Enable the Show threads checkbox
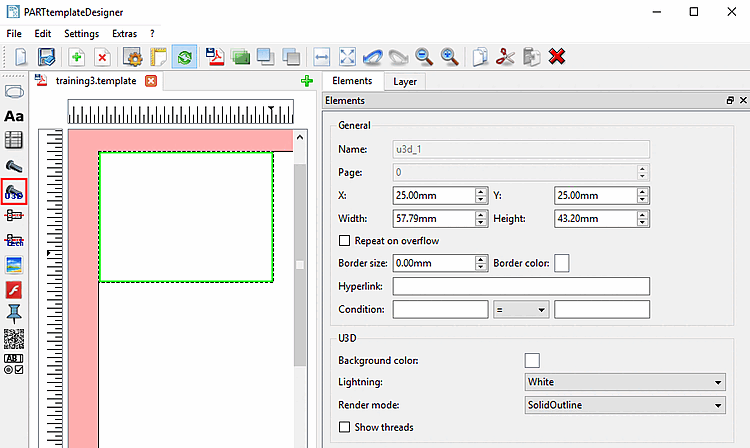Viewport: 750px width, 448px height. pyautogui.click(x=344, y=427)
